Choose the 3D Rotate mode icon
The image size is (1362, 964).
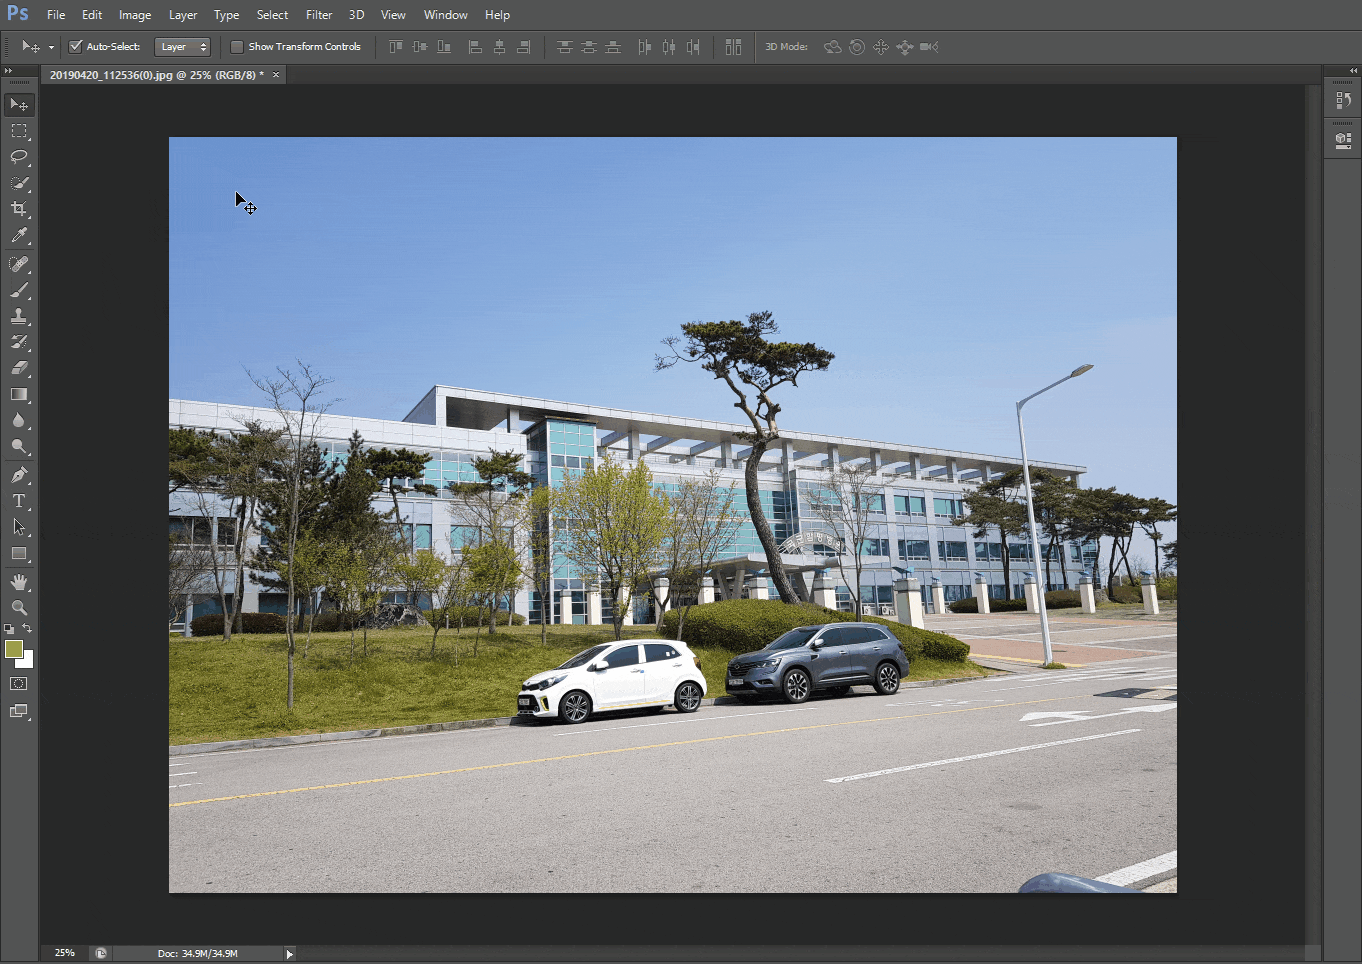click(832, 47)
